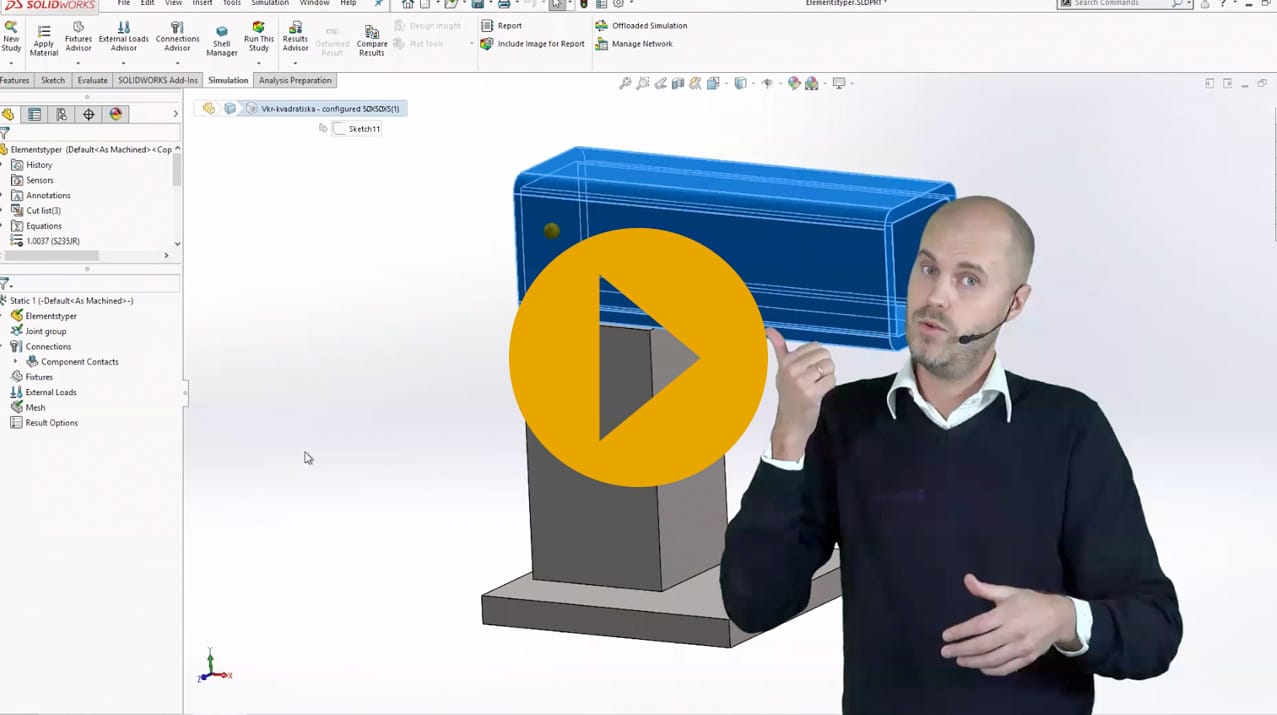
Task: Click the Save icon in quick toolbar
Action: pos(479,4)
